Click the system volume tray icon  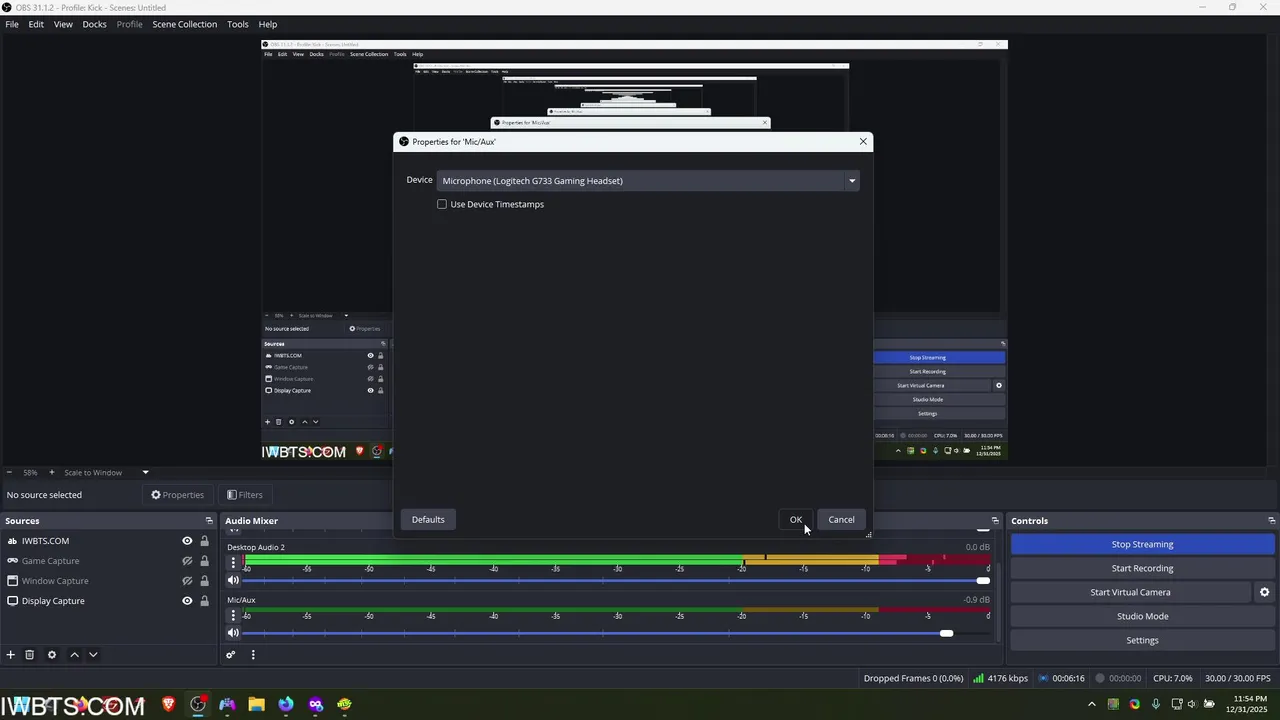[x=1191, y=704]
